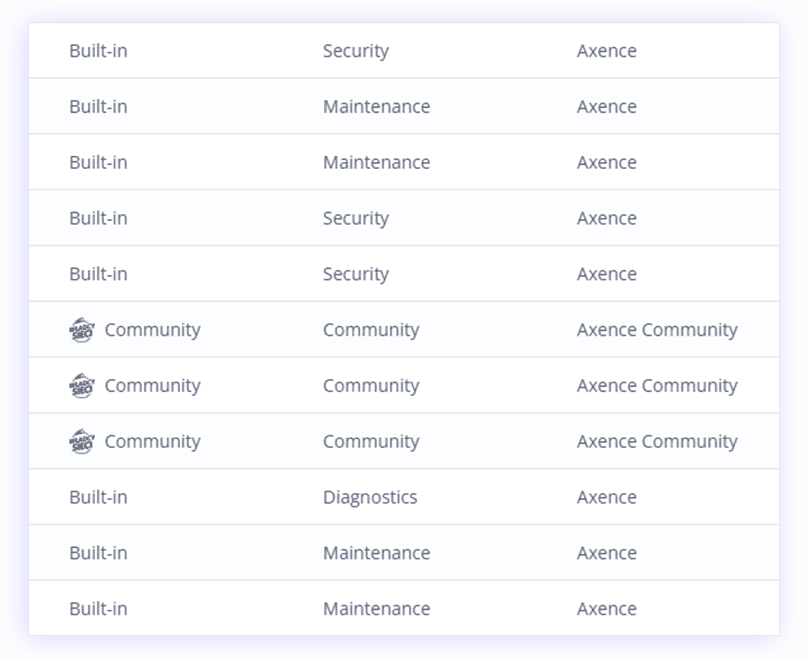
Task: Click Built-in in the top row
Action: coord(98,51)
